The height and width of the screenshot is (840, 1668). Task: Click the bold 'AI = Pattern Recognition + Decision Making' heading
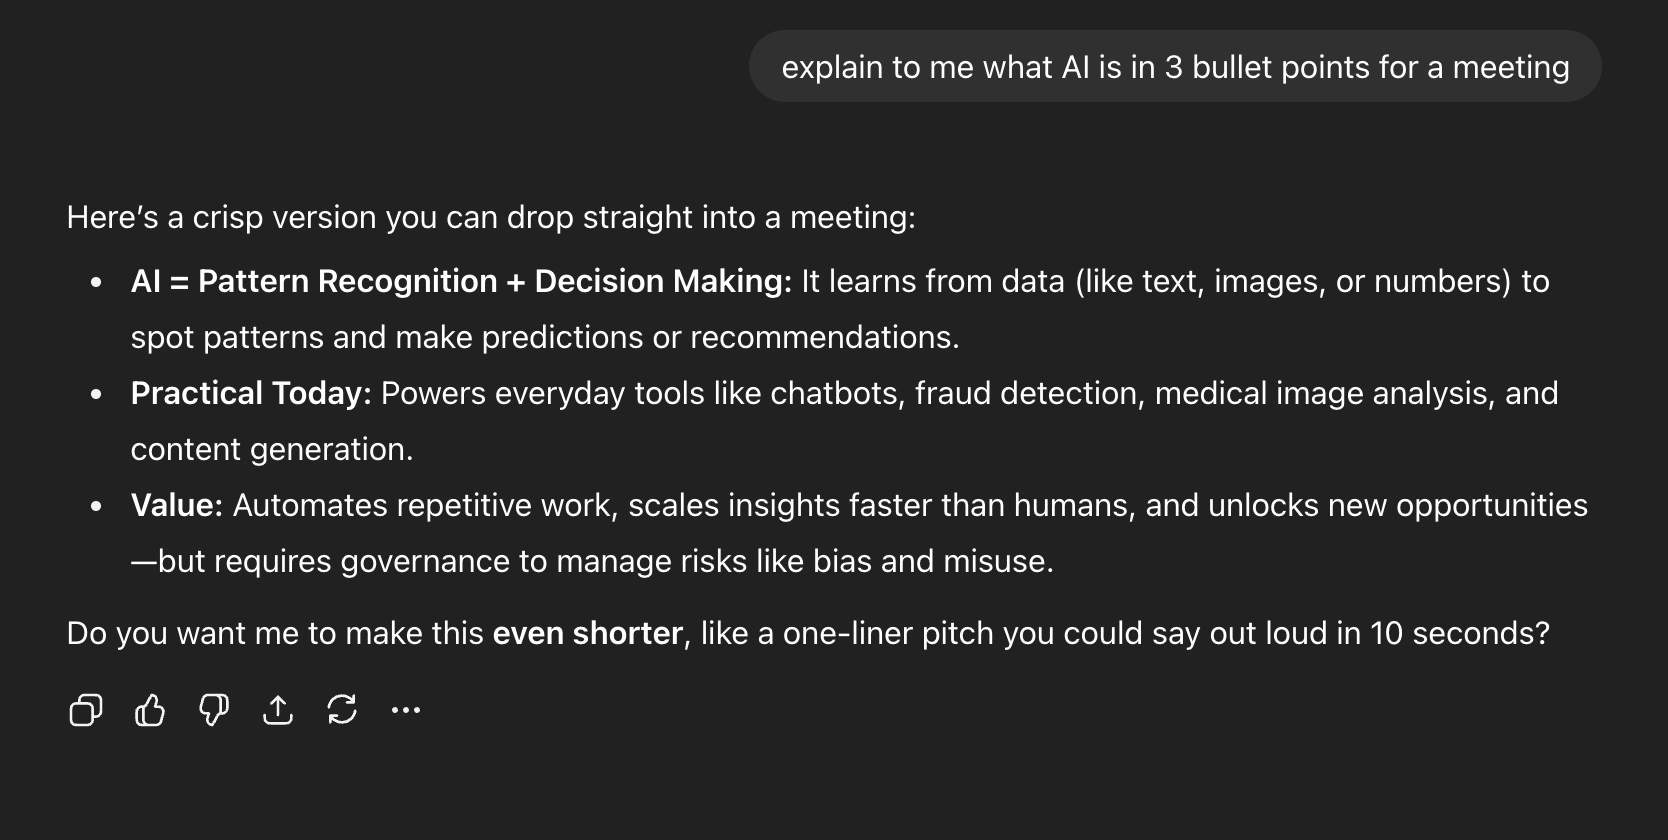pos(460,282)
